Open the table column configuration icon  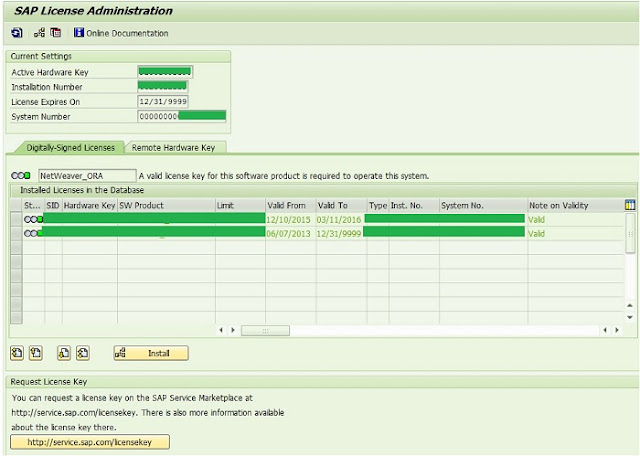coord(630,205)
